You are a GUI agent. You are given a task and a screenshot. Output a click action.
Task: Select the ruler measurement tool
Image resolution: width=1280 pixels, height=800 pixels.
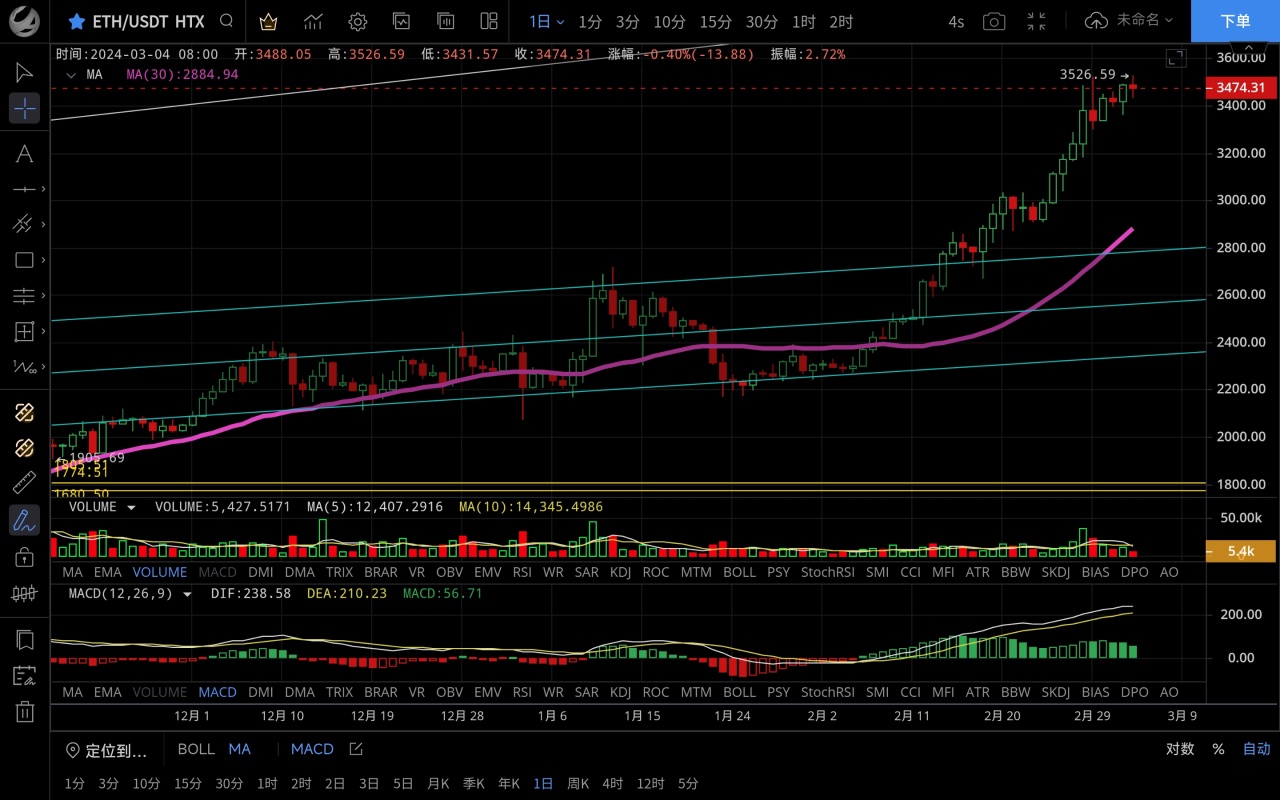click(24, 483)
